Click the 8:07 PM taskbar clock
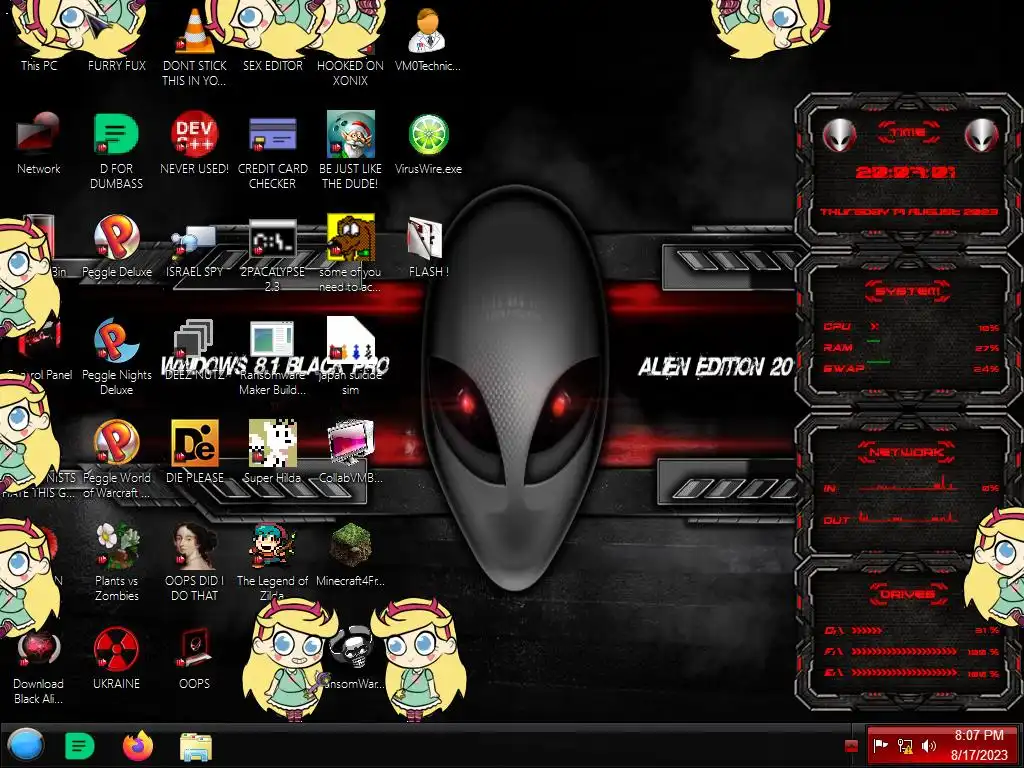Screen dimensions: 1024x768 point(979,745)
